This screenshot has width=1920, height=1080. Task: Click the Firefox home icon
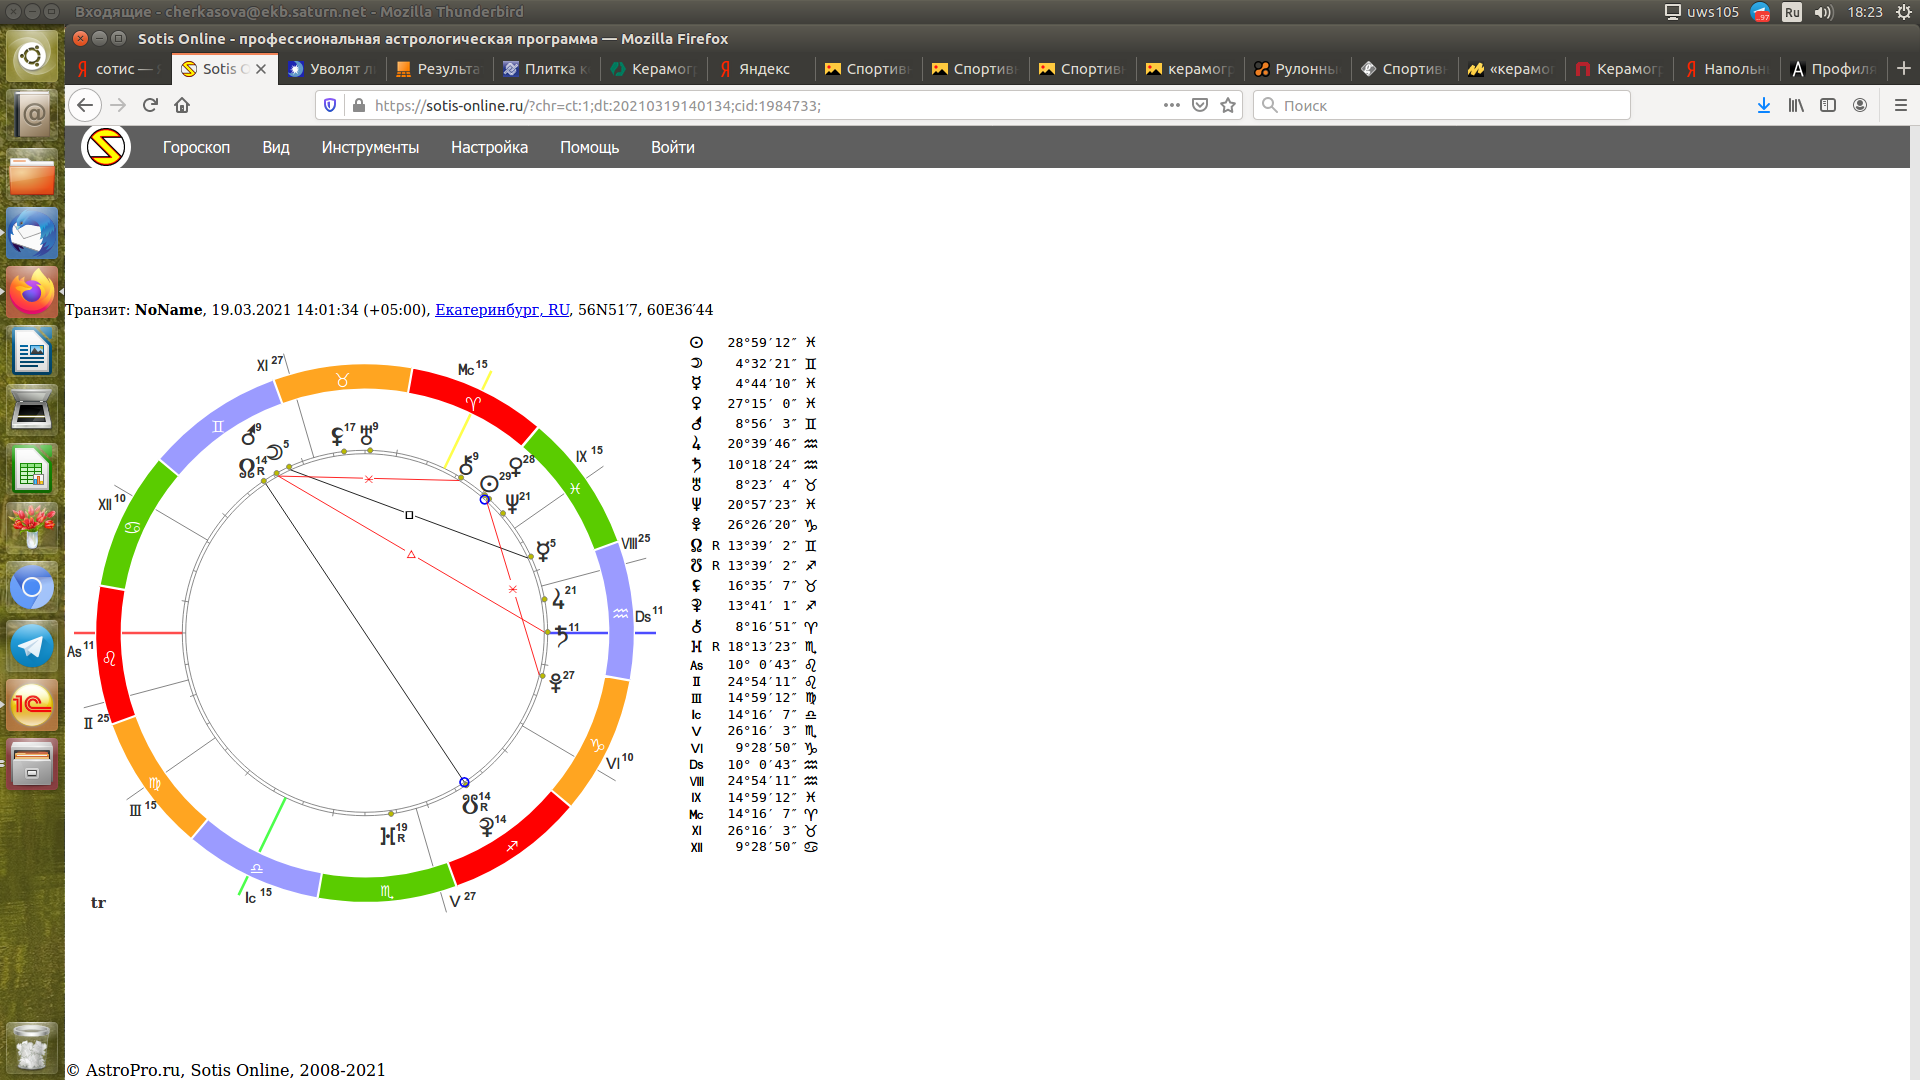pos(182,105)
